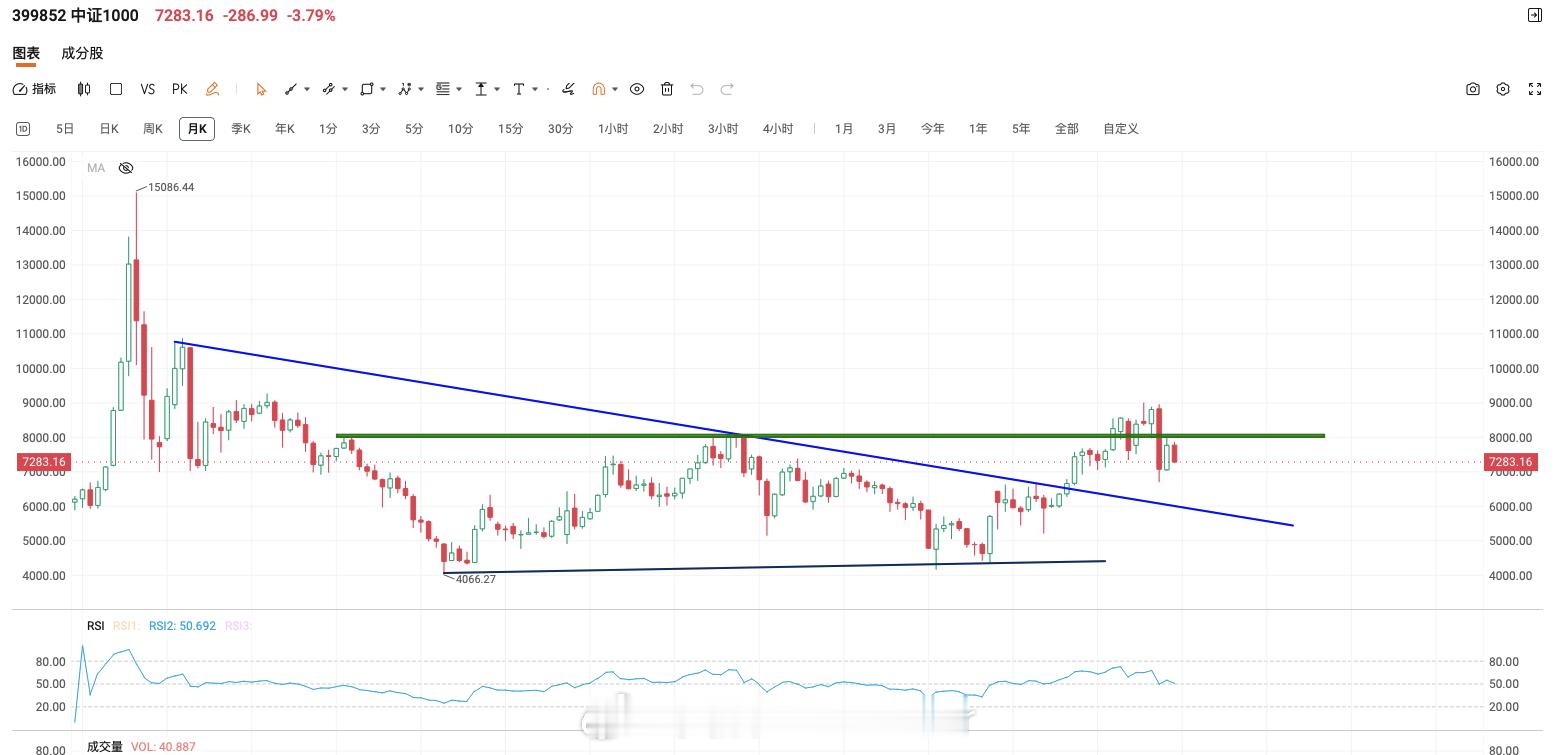The width and height of the screenshot is (1557, 755).
Task: Enter fullscreen chart mode
Action: (1535, 89)
